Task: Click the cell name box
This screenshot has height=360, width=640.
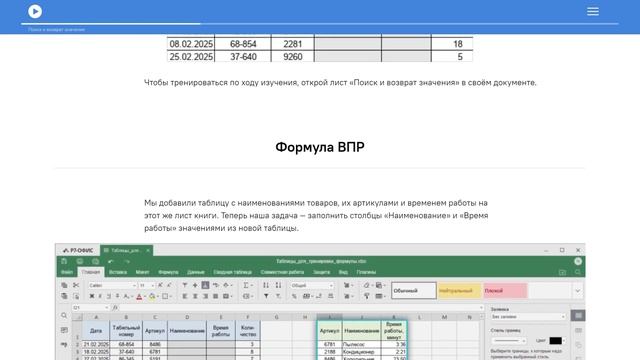Action: (91, 308)
